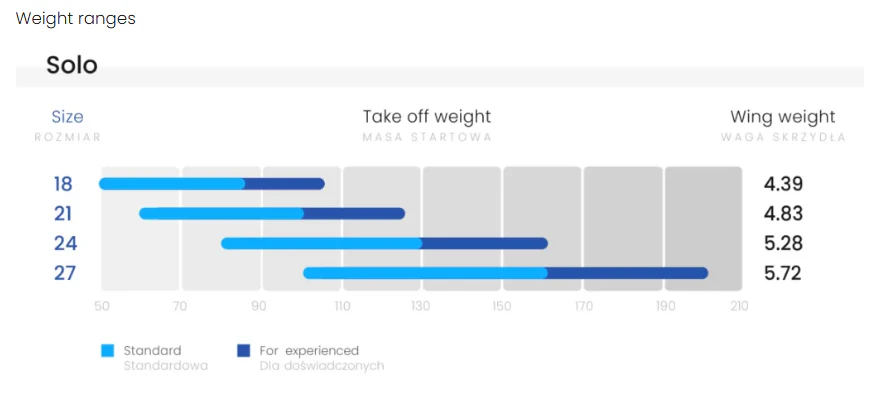Viewport: 886px width, 397px height.
Task: Click the 210 axis tick label
Action: pyautogui.click(x=739, y=307)
